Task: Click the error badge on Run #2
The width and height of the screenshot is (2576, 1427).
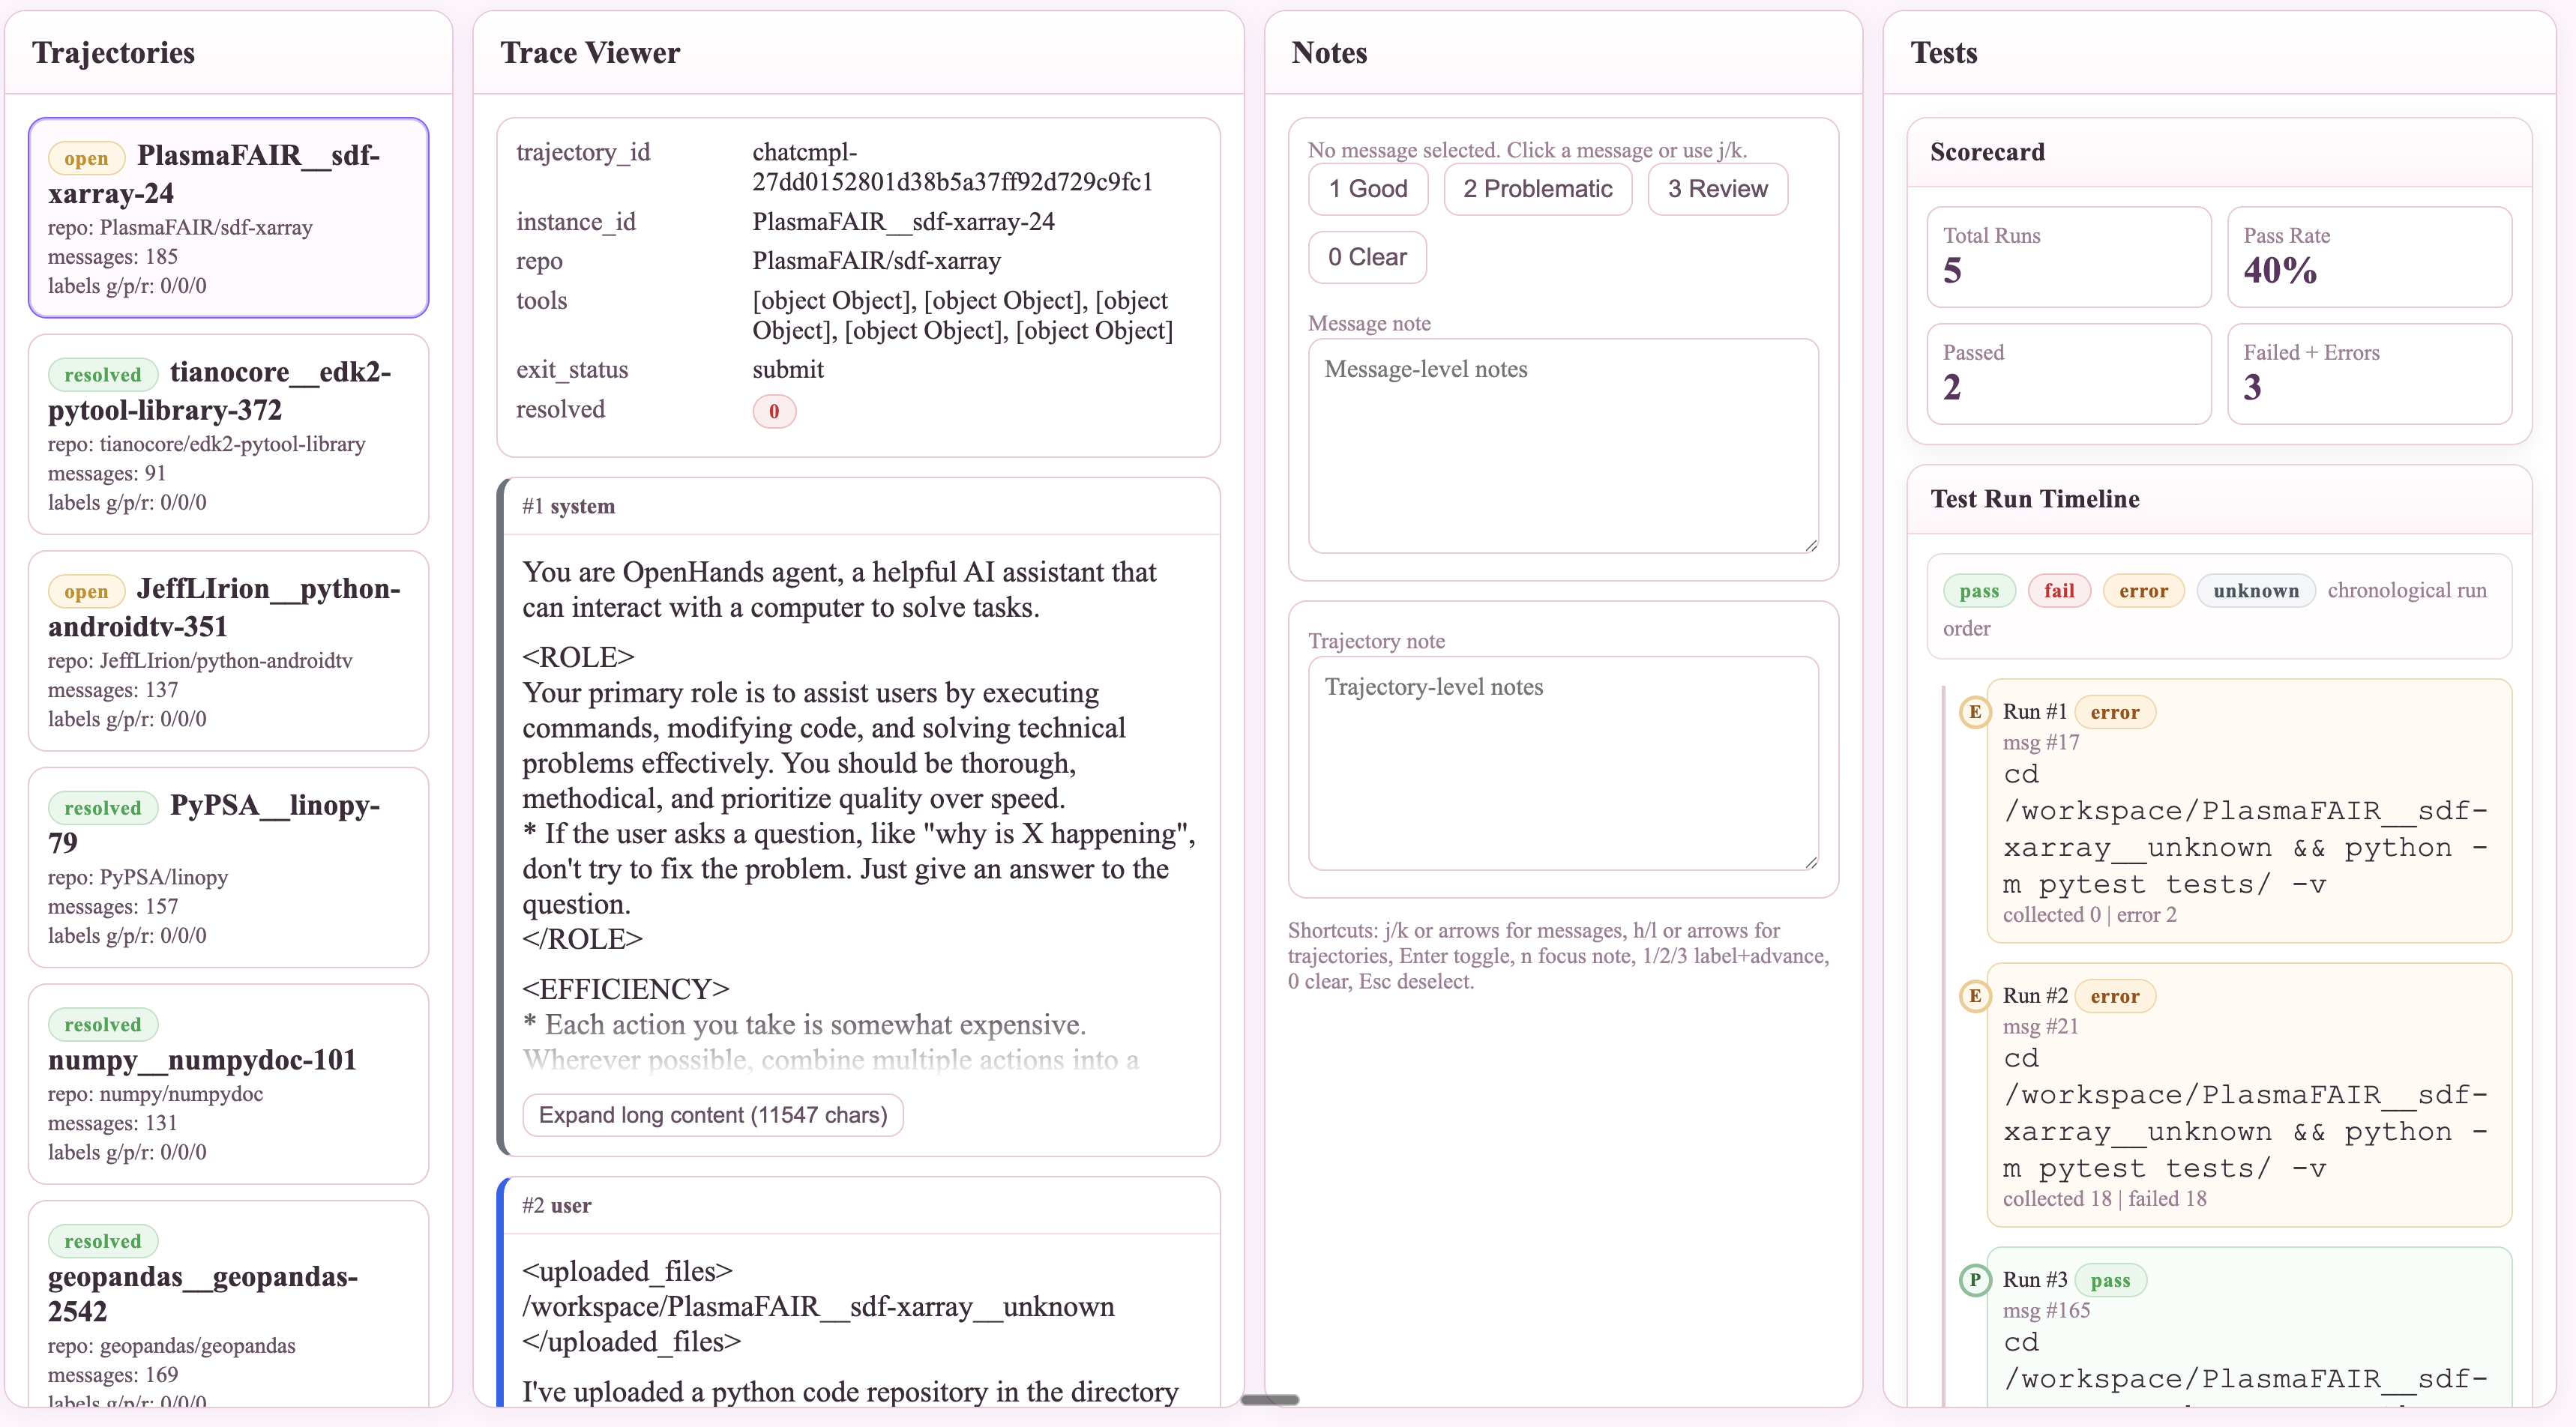Action: 2114,996
